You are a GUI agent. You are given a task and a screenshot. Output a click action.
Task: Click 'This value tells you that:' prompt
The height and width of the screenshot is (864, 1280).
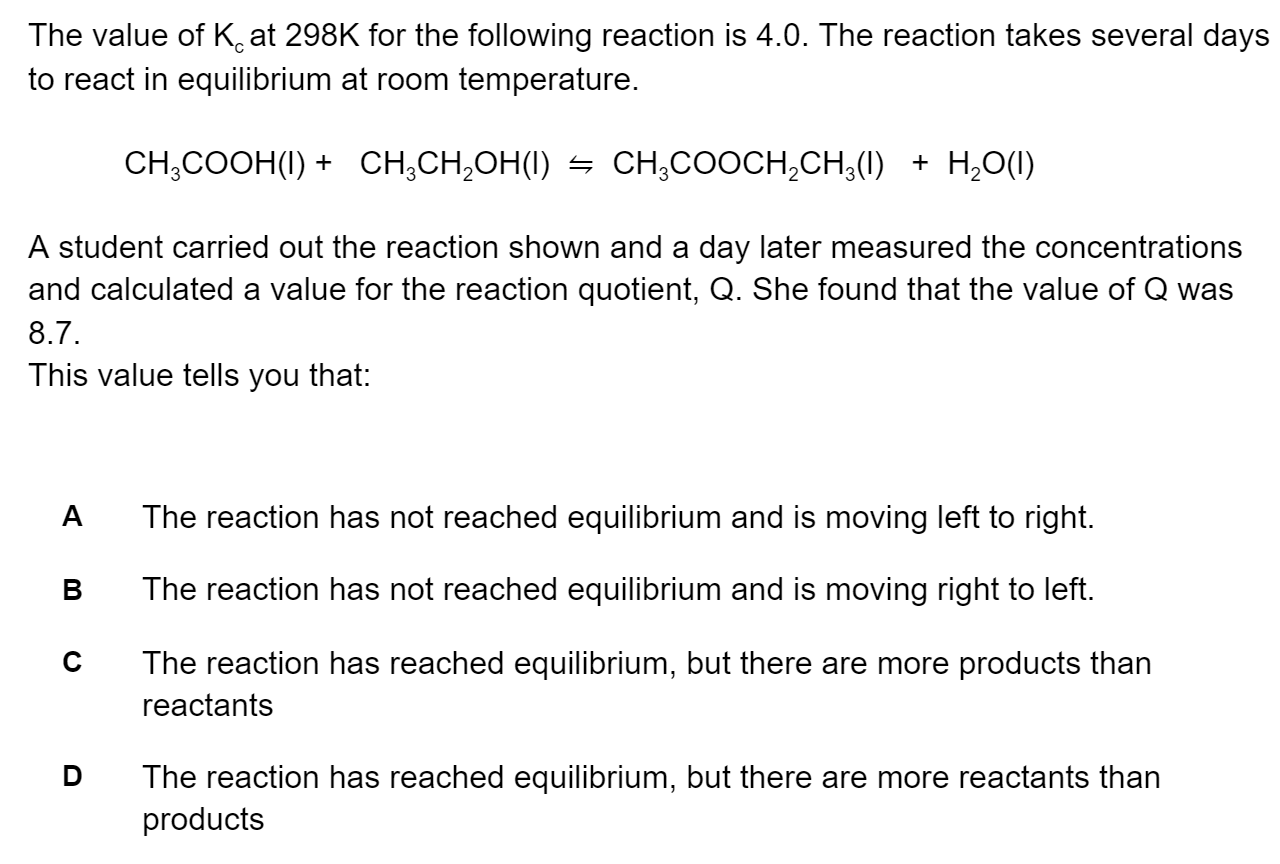click(x=200, y=376)
